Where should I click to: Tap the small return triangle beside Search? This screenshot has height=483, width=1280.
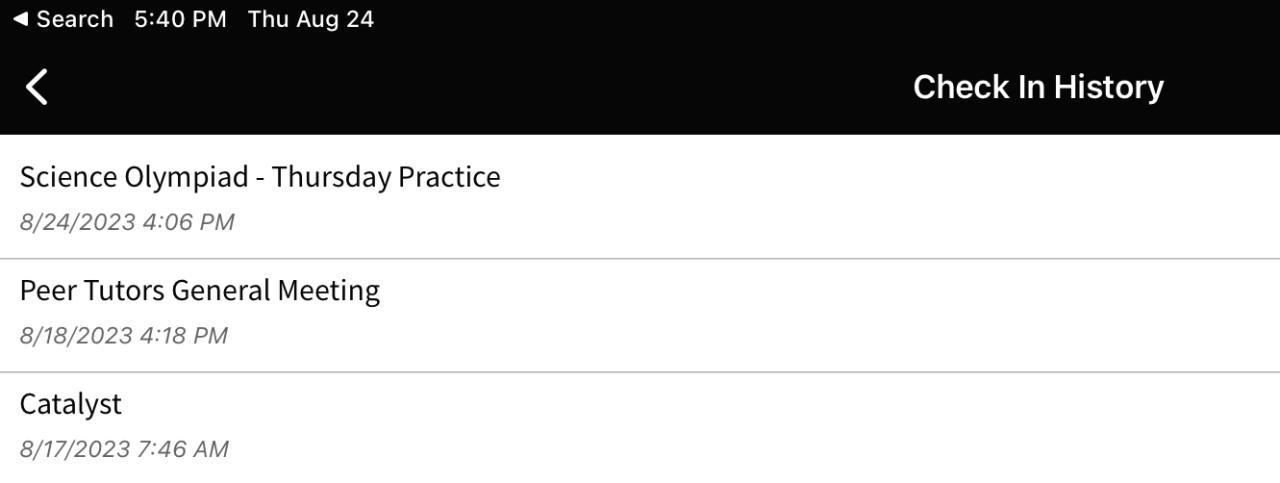(x=20, y=20)
